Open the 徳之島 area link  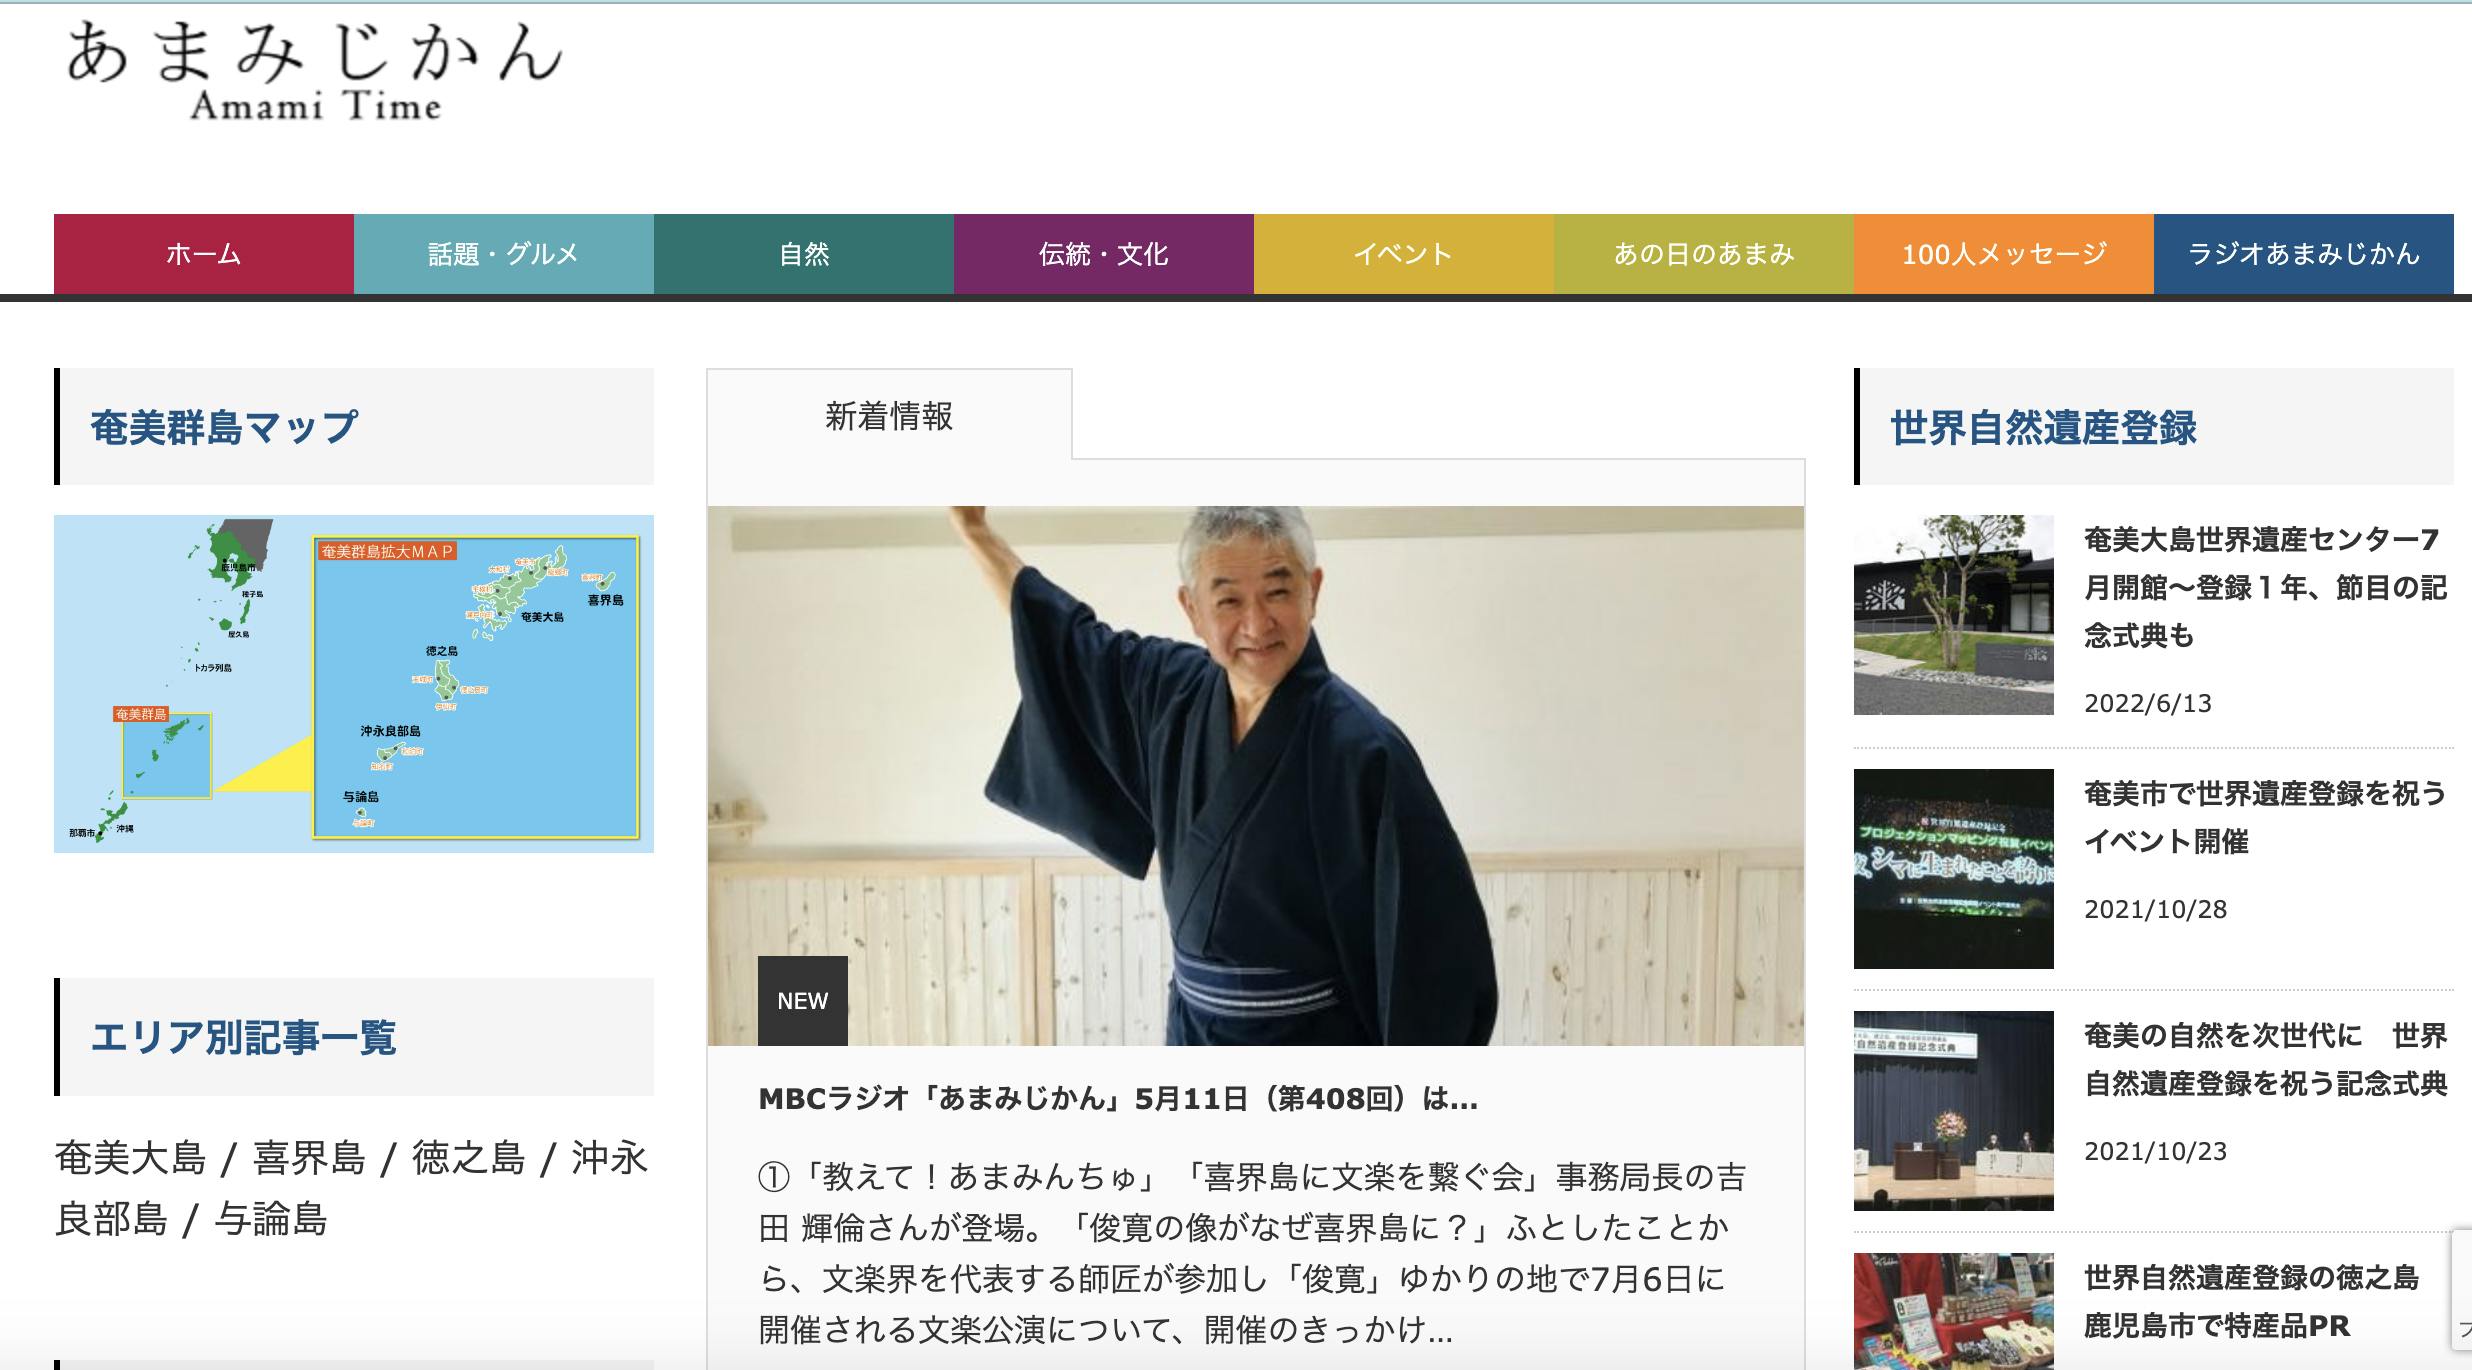(x=468, y=1159)
